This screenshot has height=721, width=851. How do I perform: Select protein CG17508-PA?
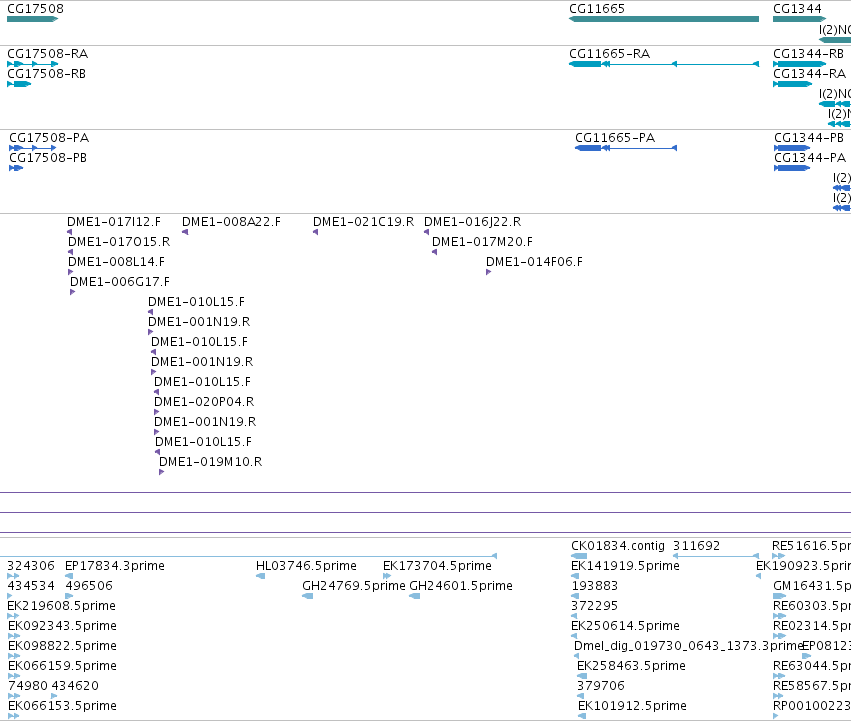coord(33,148)
